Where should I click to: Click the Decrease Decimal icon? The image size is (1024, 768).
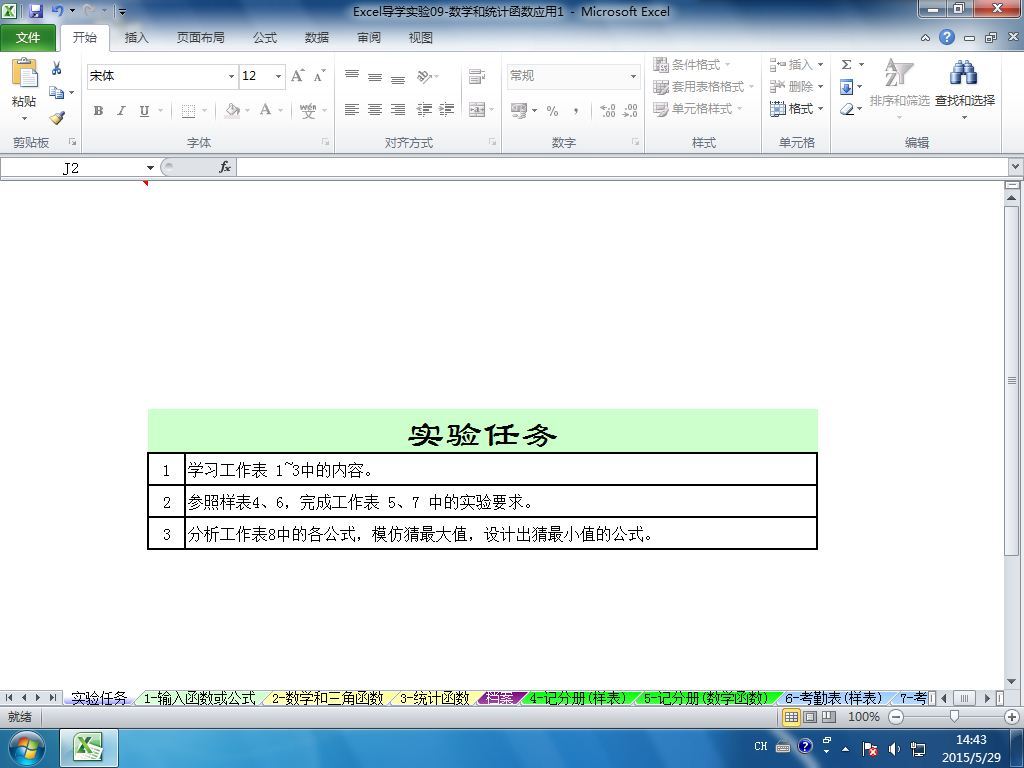point(630,110)
